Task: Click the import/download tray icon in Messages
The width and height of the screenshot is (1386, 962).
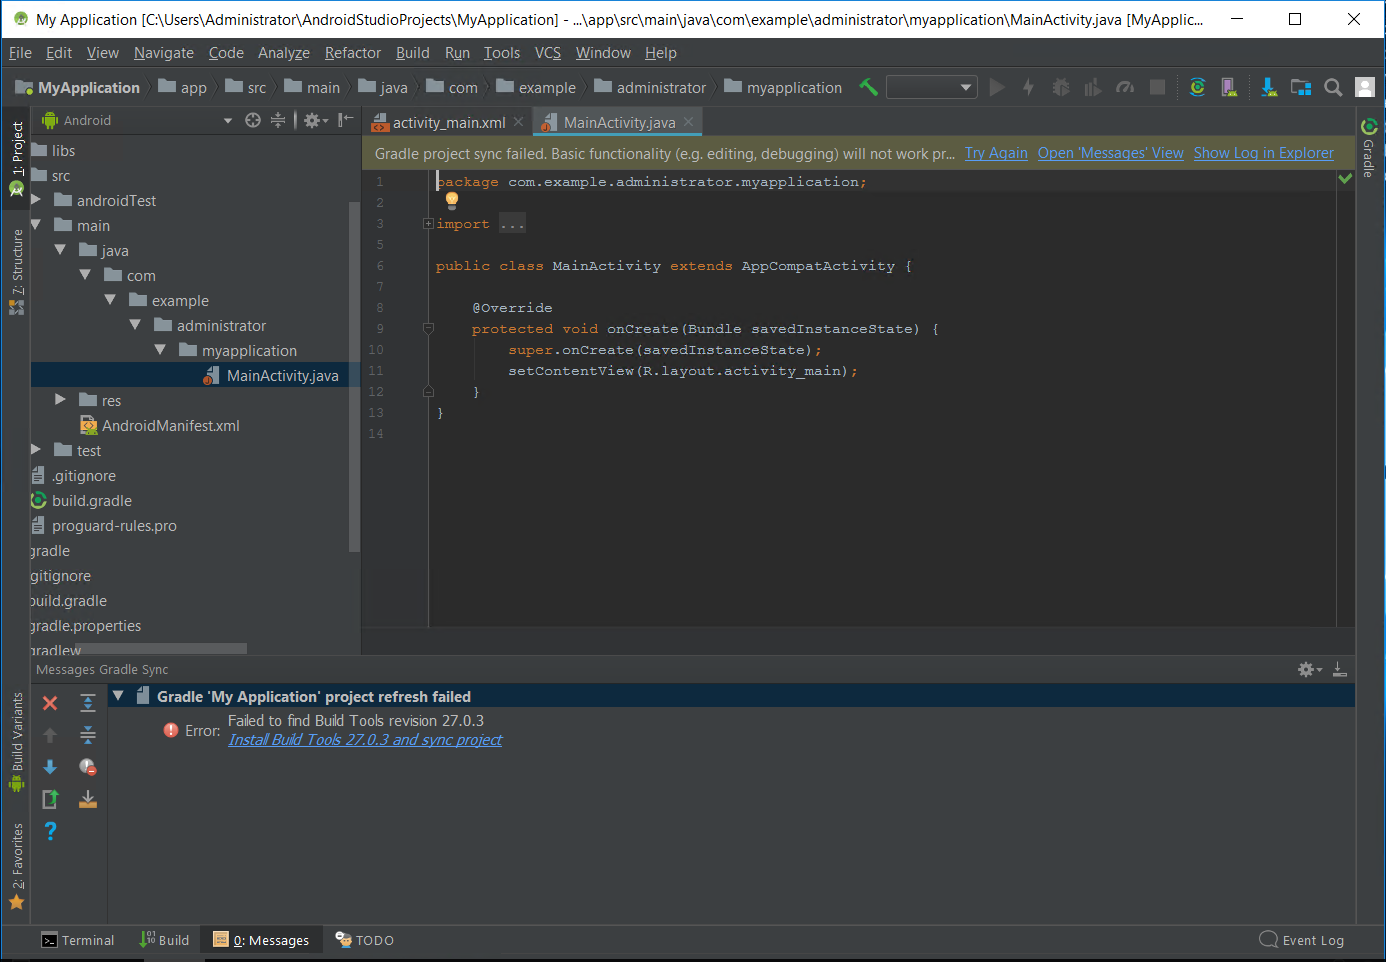Action: click(88, 799)
